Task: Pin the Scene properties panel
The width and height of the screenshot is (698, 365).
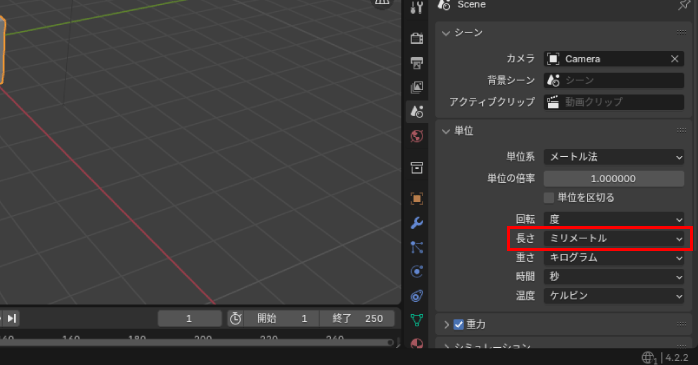Action: click(683, 5)
